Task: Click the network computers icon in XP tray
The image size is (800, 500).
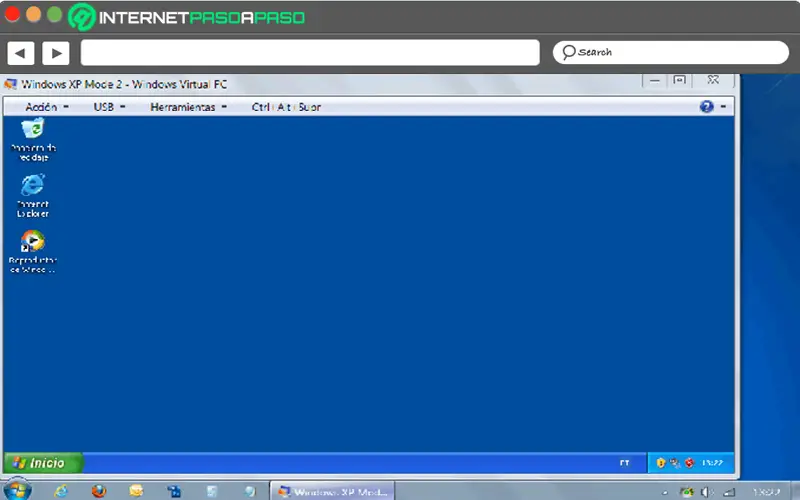Action: tap(675, 463)
